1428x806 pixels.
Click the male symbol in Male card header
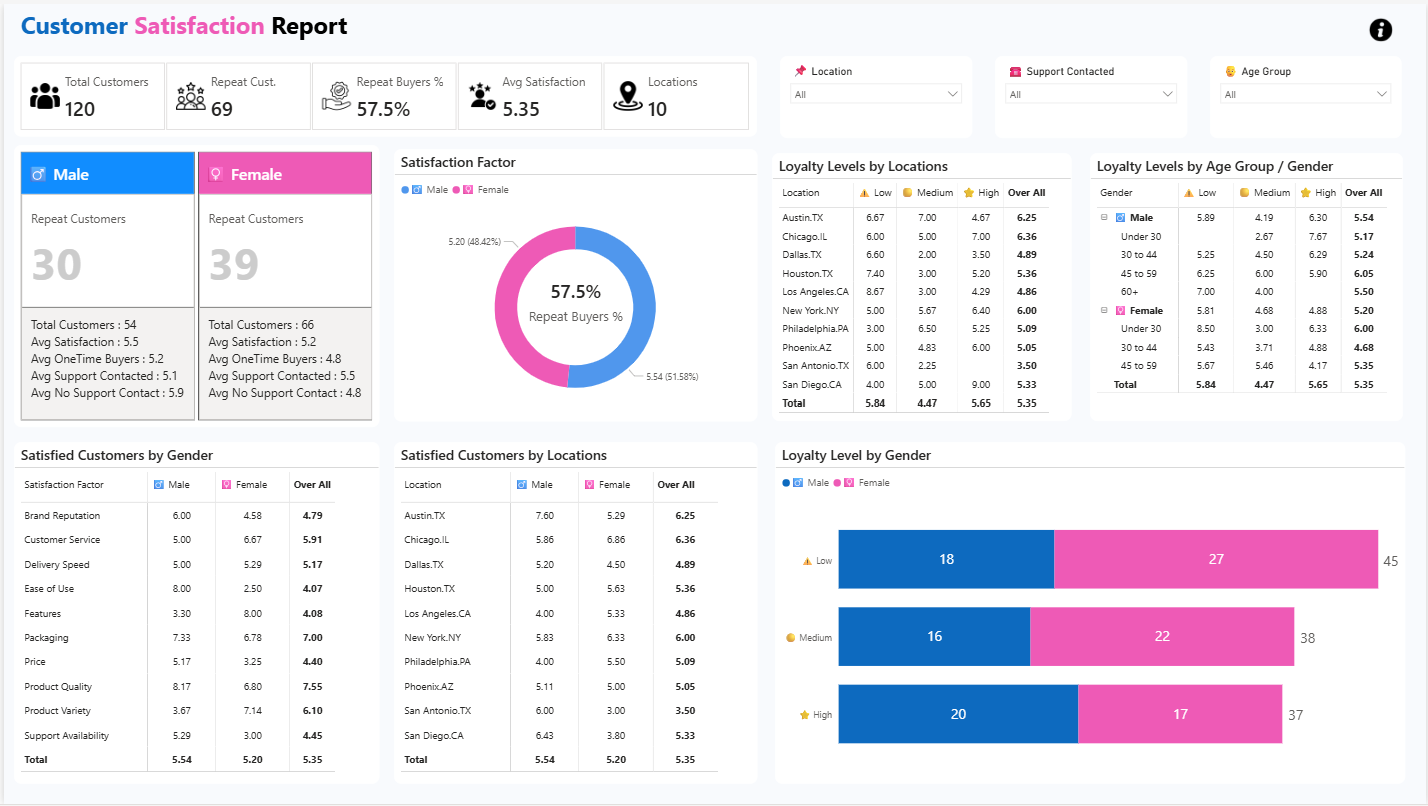point(39,174)
